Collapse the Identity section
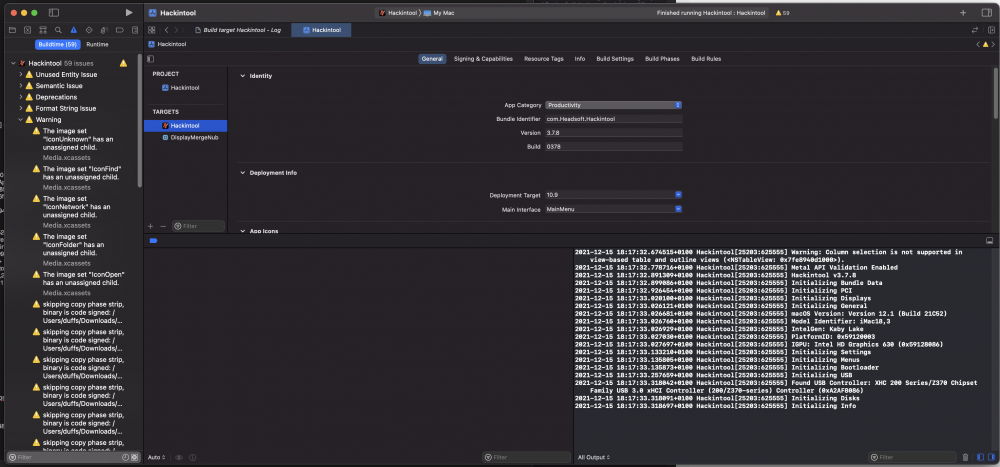This screenshot has width=1000, height=467. [x=242, y=76]
